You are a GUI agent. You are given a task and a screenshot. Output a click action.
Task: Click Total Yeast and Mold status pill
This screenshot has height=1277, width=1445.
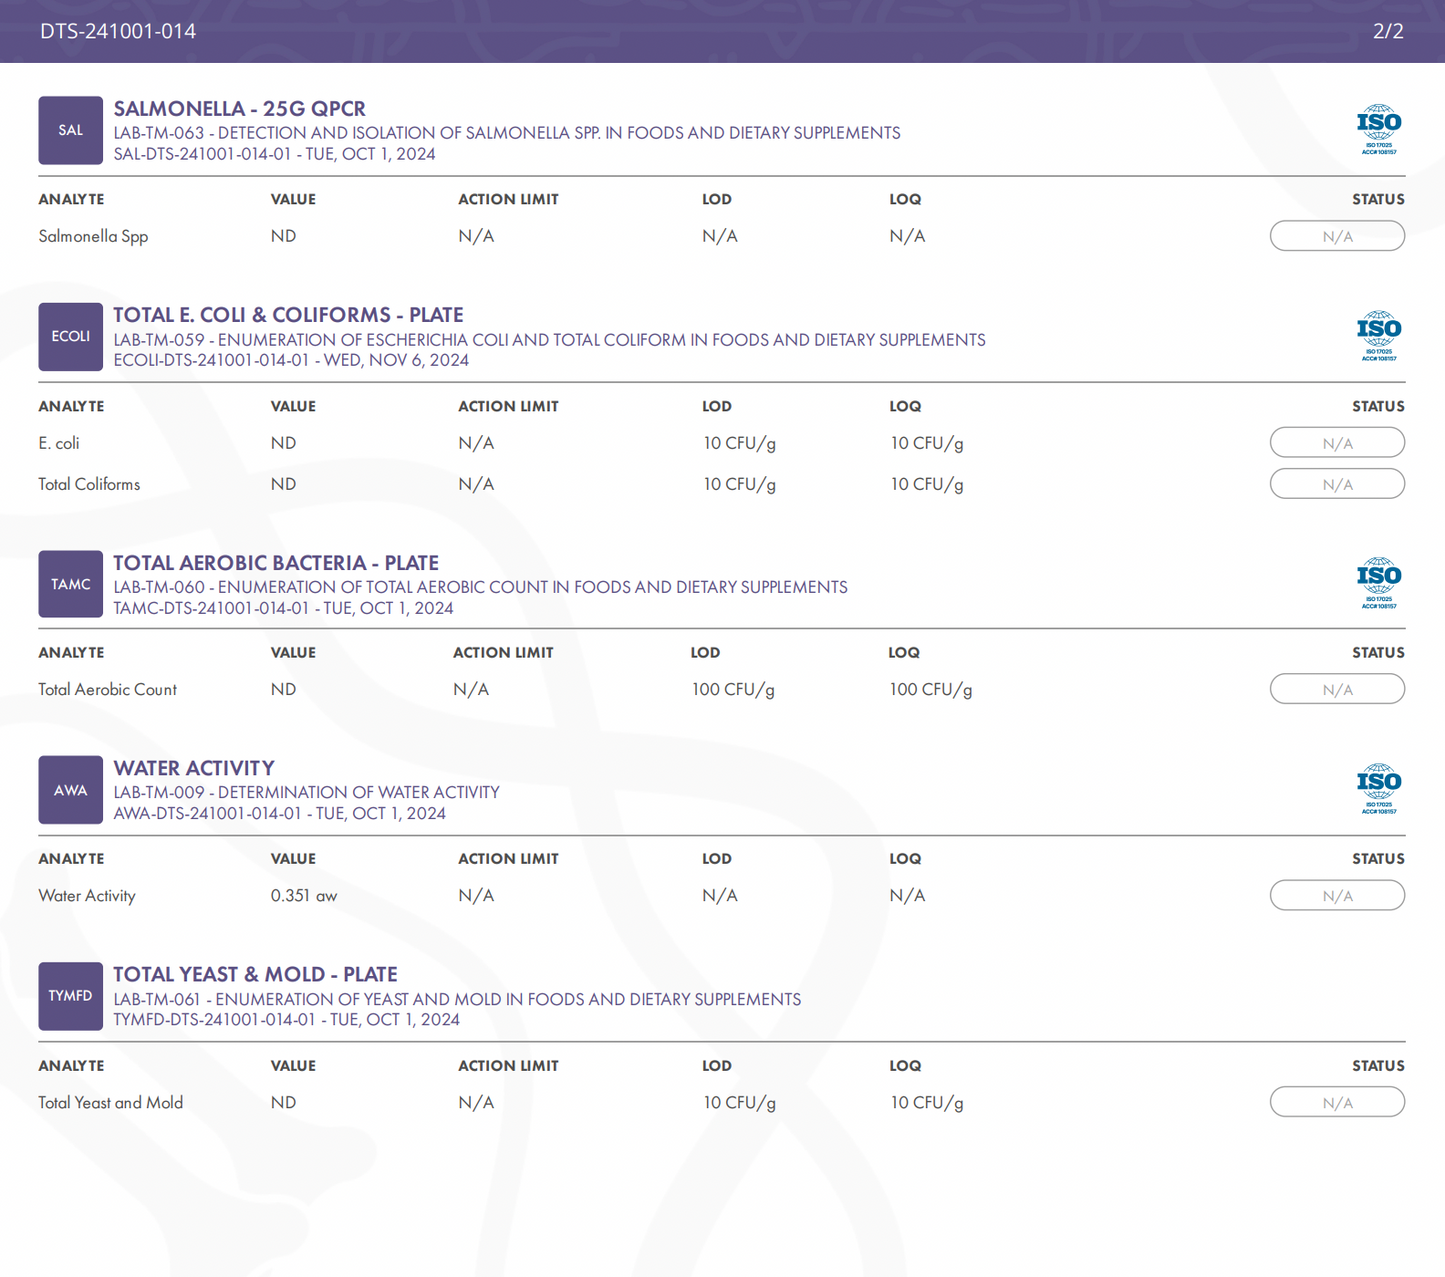point(1337,1102)
